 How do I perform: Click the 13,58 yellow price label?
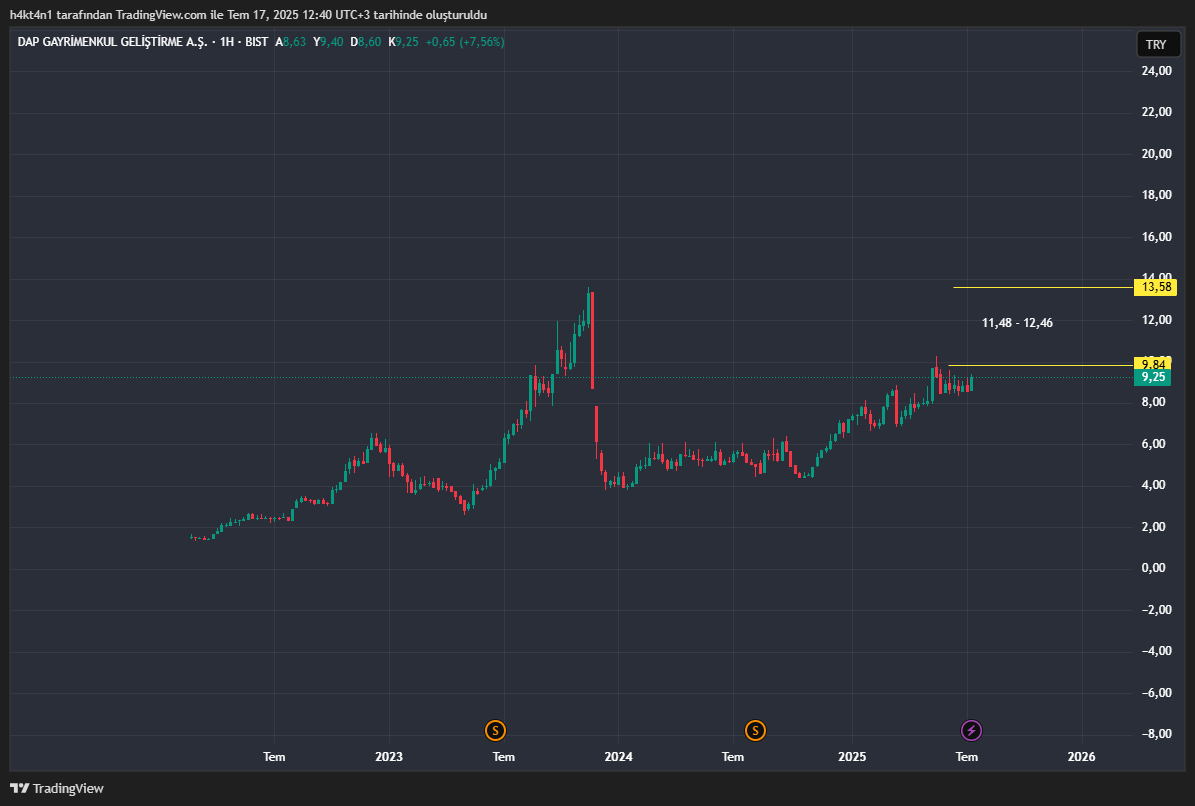tap(1155, 287)
